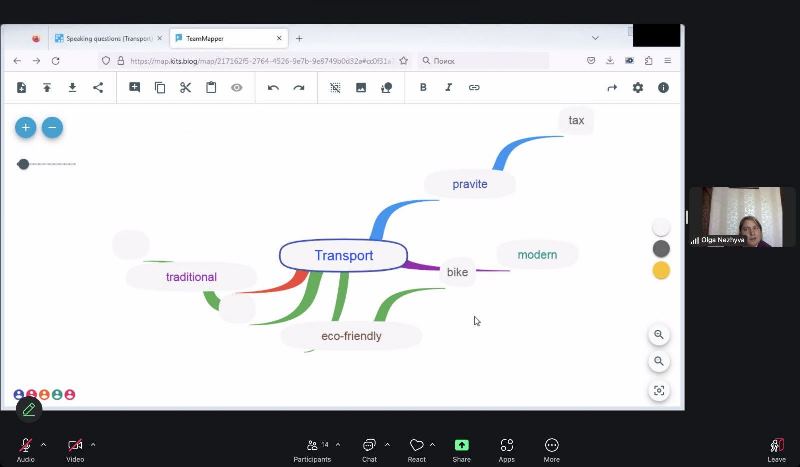Copy the selected node
Image resolution: width=800 pixels, height=467 pixels.
click(x=160, y=88)
